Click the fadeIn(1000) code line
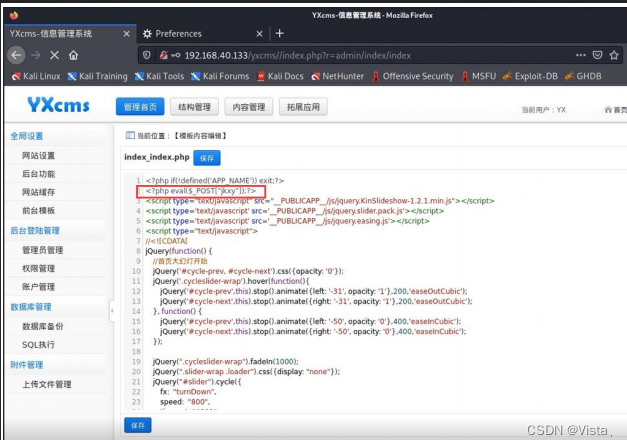The image size is (627, 440). (226, 362)
